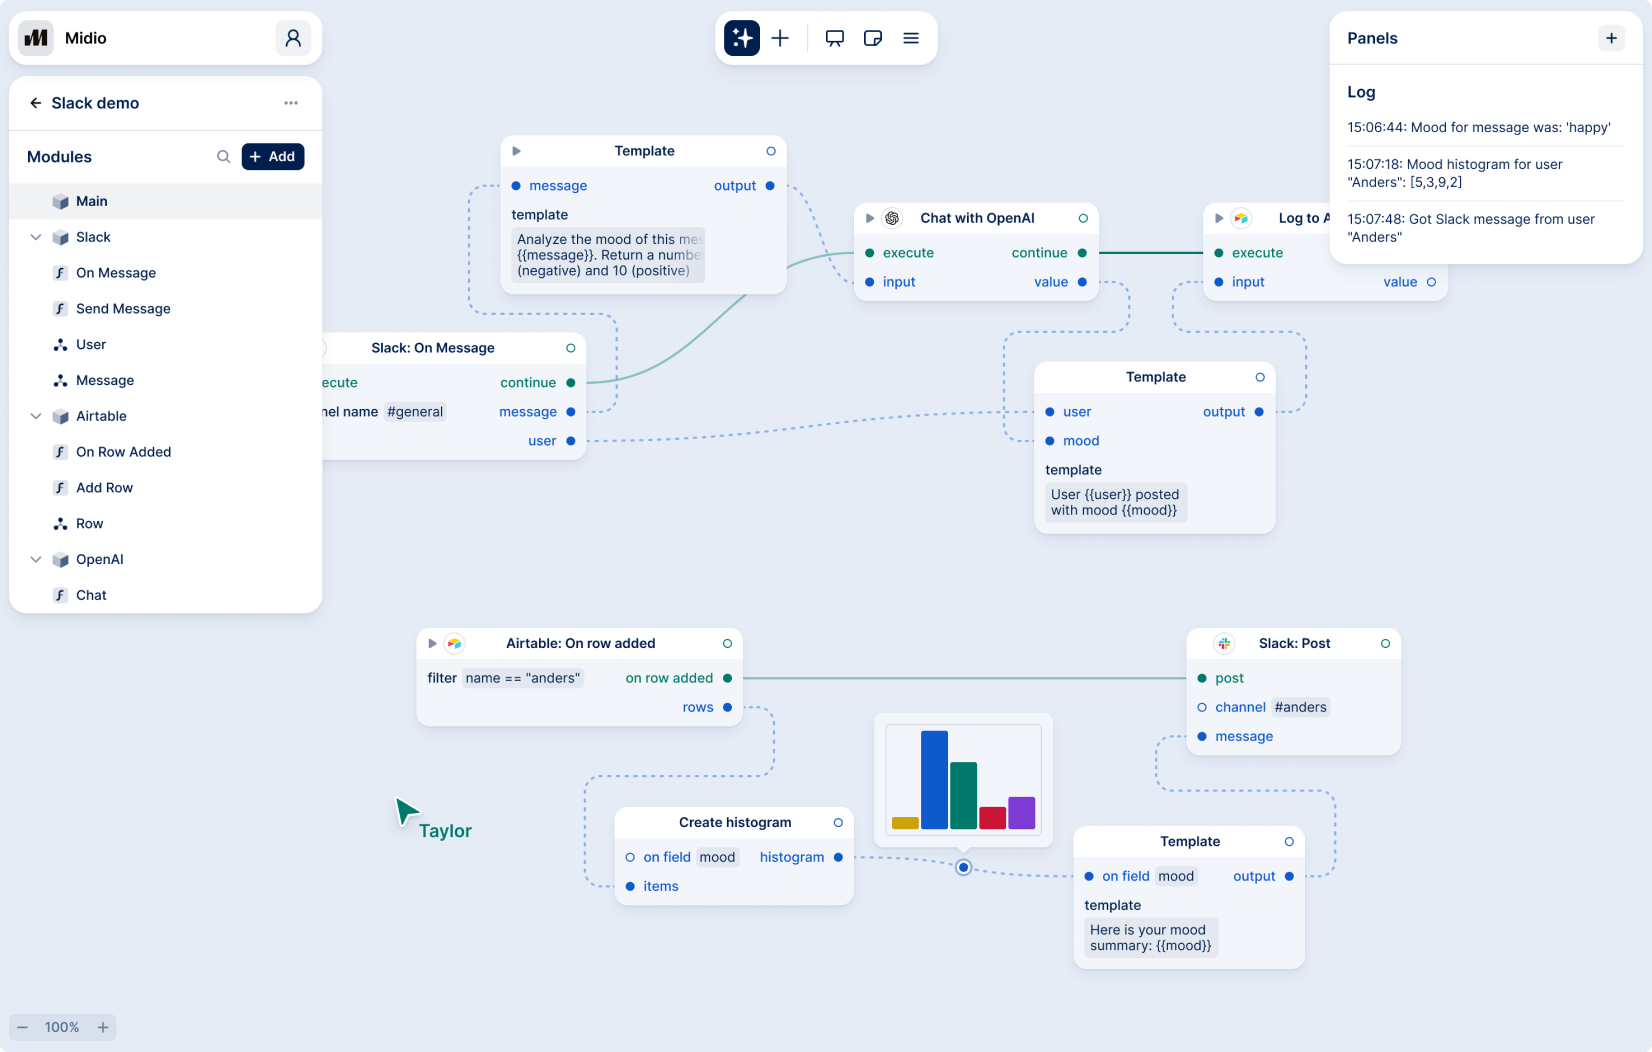Add a new panel with plus icon

(1611, 38)
